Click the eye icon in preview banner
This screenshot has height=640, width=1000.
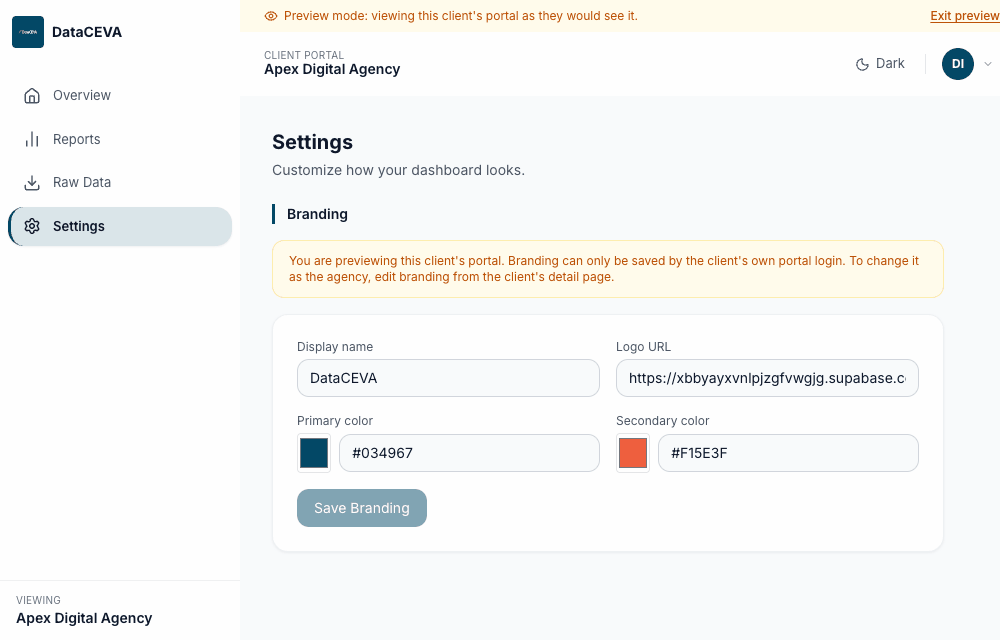(271, 16)
